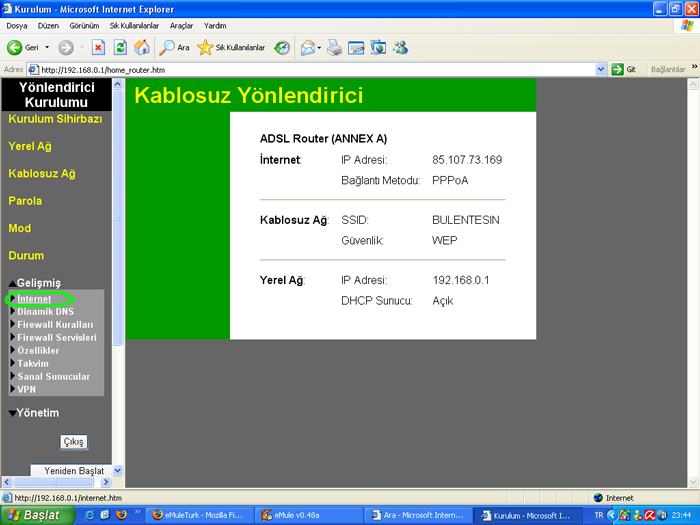Open the Kurulum Sihirbazı link
The width and height of the screenshot is (700, 525).
(x=55, y=119)
